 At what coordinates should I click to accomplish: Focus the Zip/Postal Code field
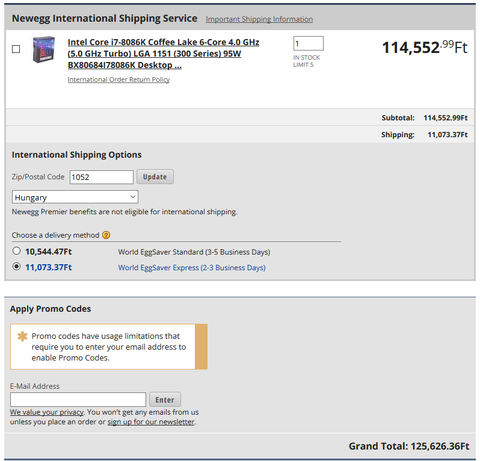click(102, 177)
